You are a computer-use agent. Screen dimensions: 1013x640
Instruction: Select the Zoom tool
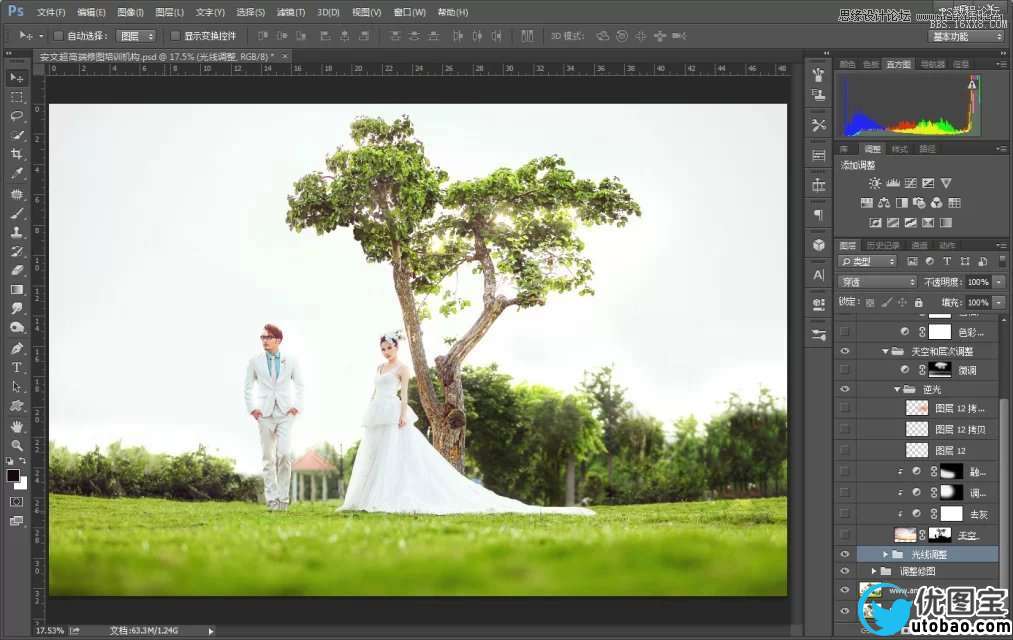tap(17, 446)
